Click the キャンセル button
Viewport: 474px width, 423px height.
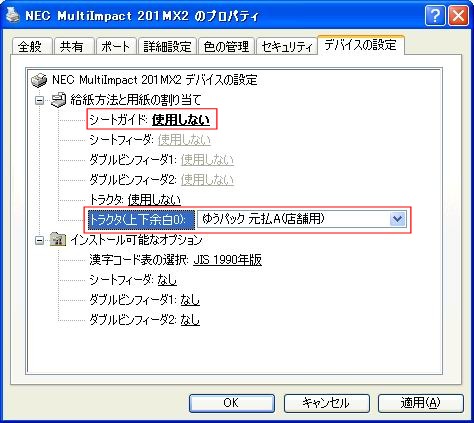click(326, 403)
